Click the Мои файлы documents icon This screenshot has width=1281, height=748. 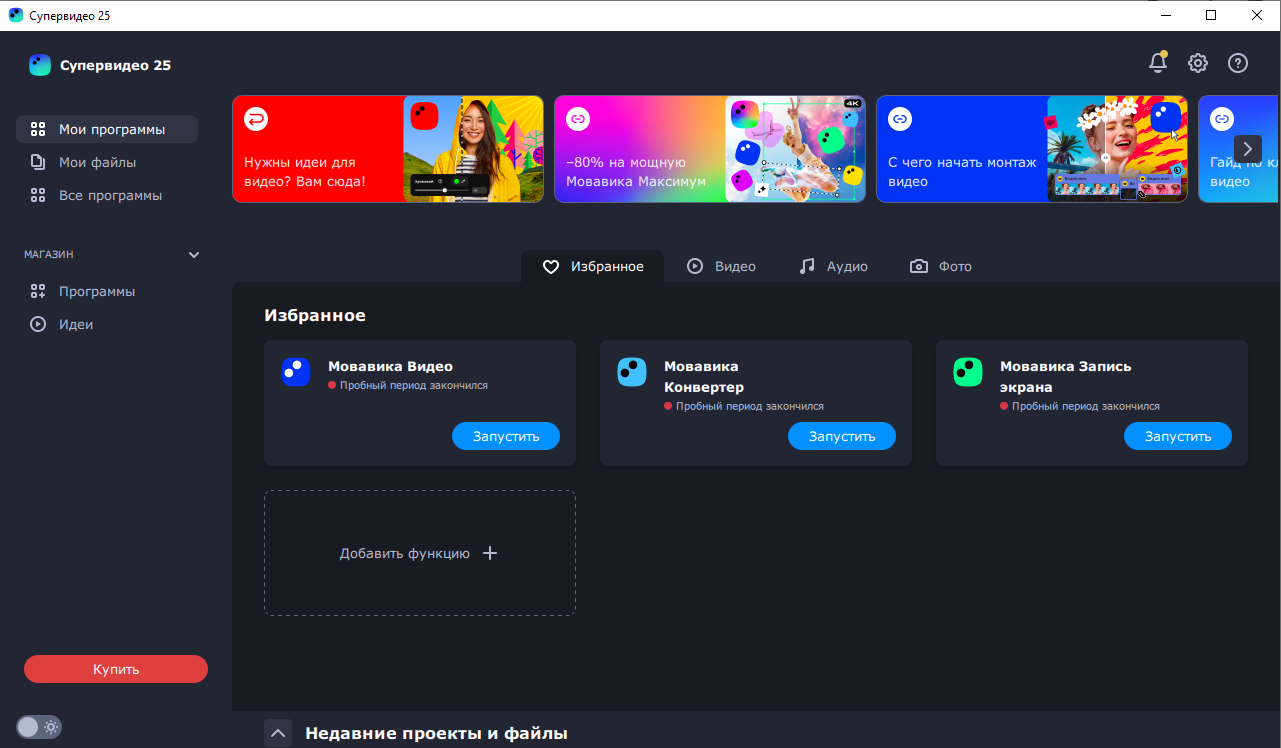pyautogui.click(x=38, y=162)
